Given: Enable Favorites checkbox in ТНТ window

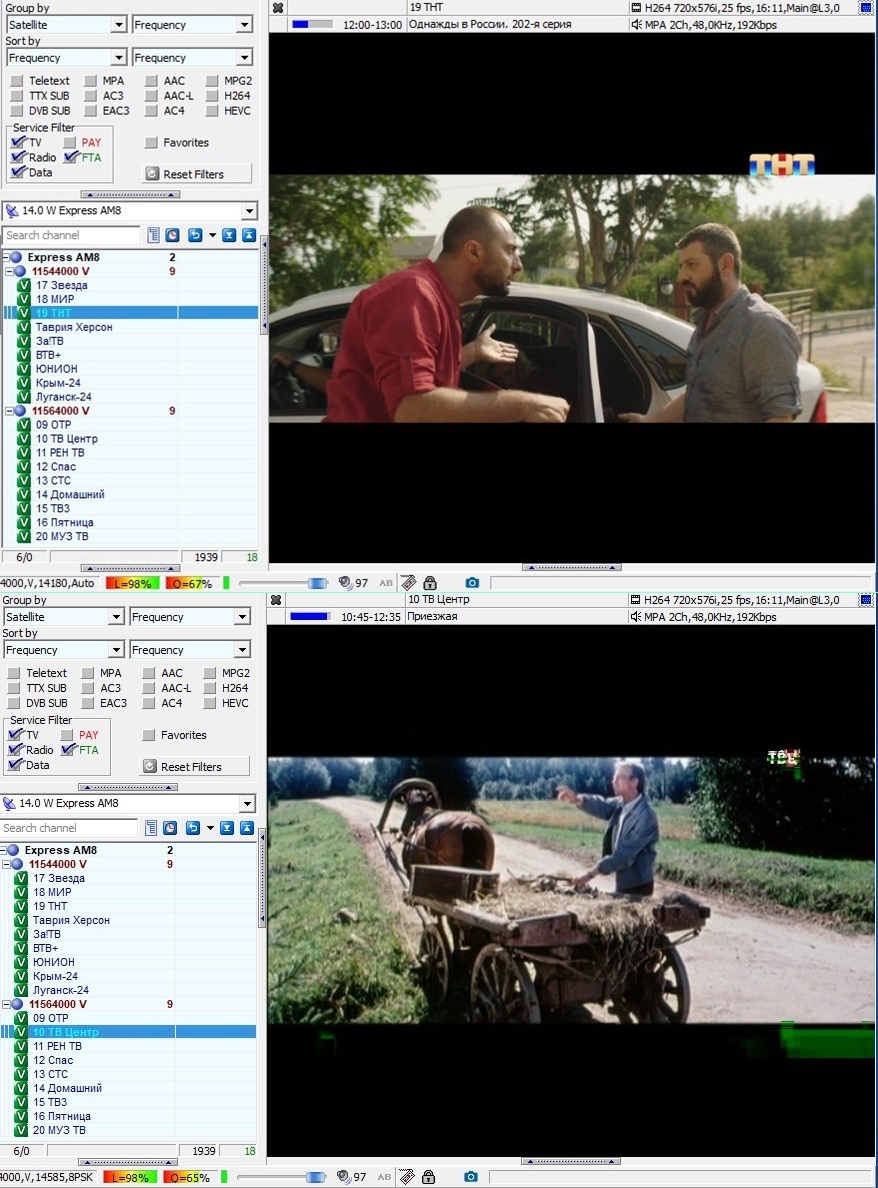Looking at the screenshot, I should point(152,142).
